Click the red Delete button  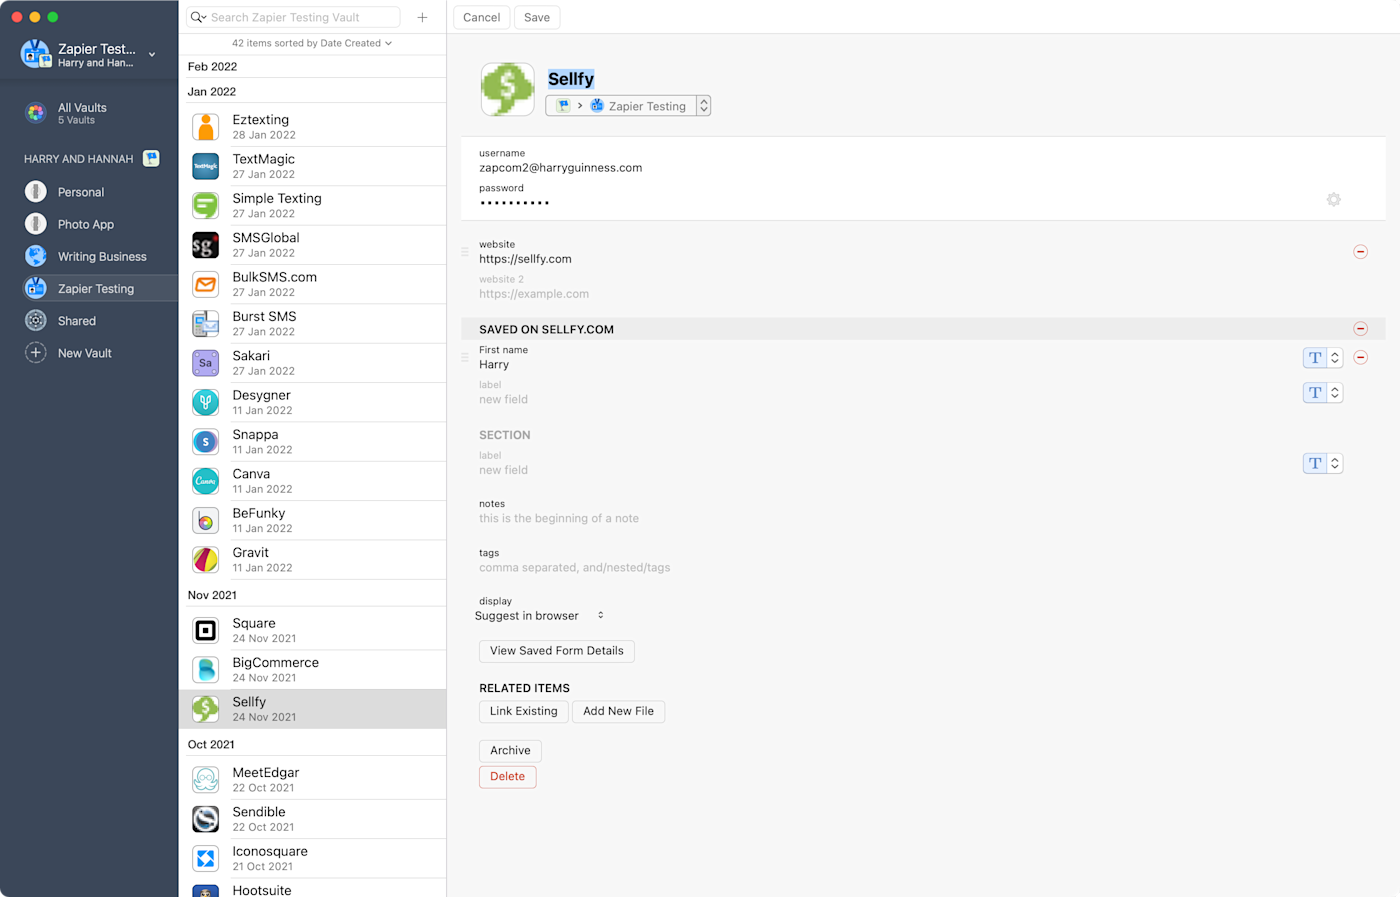tap(507, 776)
